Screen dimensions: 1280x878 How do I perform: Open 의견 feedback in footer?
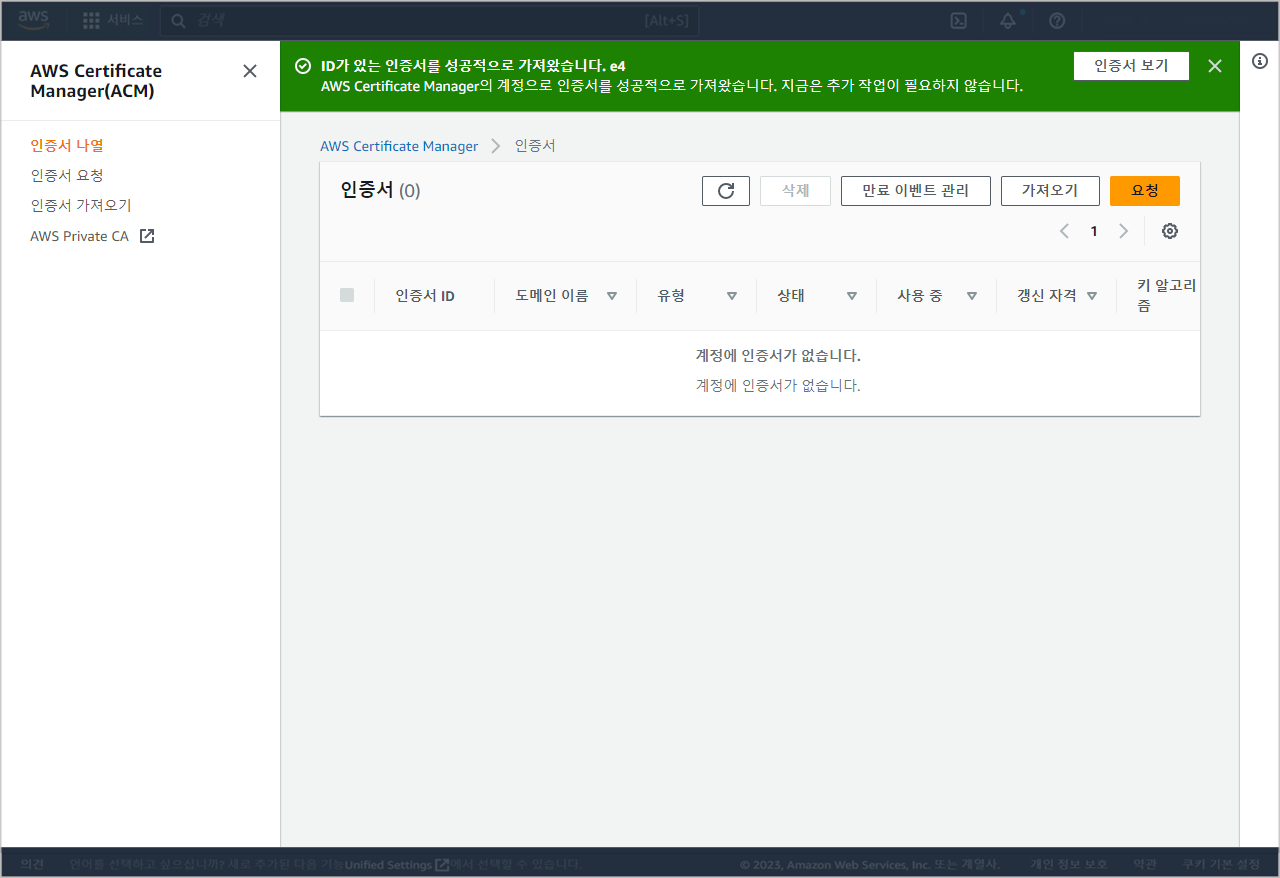point(32,864)
